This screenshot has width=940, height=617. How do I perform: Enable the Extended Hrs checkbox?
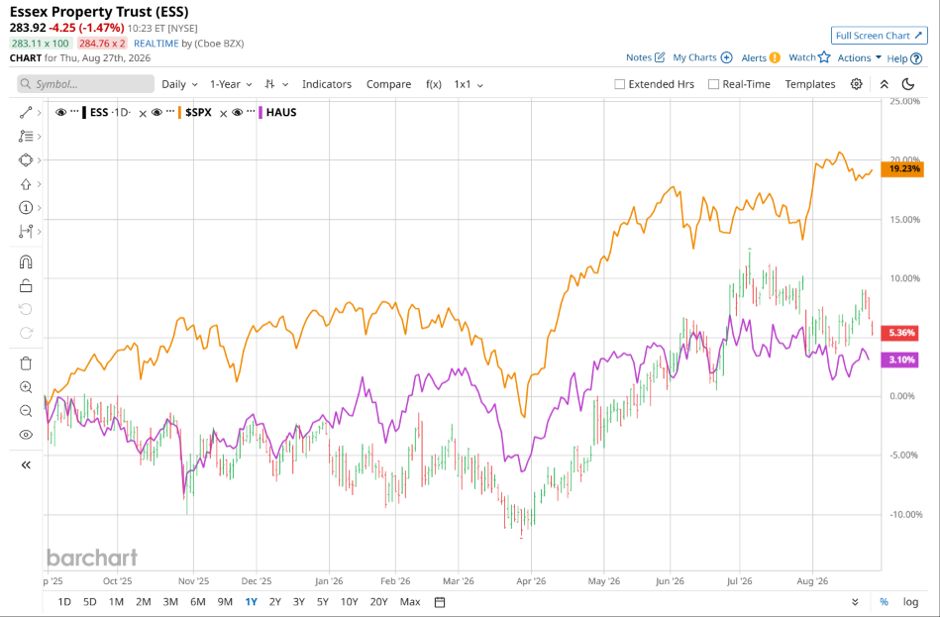(x=620, y=84)
